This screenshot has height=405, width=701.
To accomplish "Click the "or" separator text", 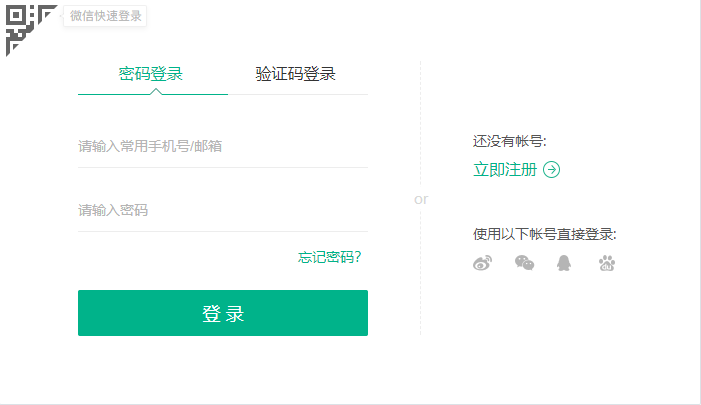I will 421,199.
